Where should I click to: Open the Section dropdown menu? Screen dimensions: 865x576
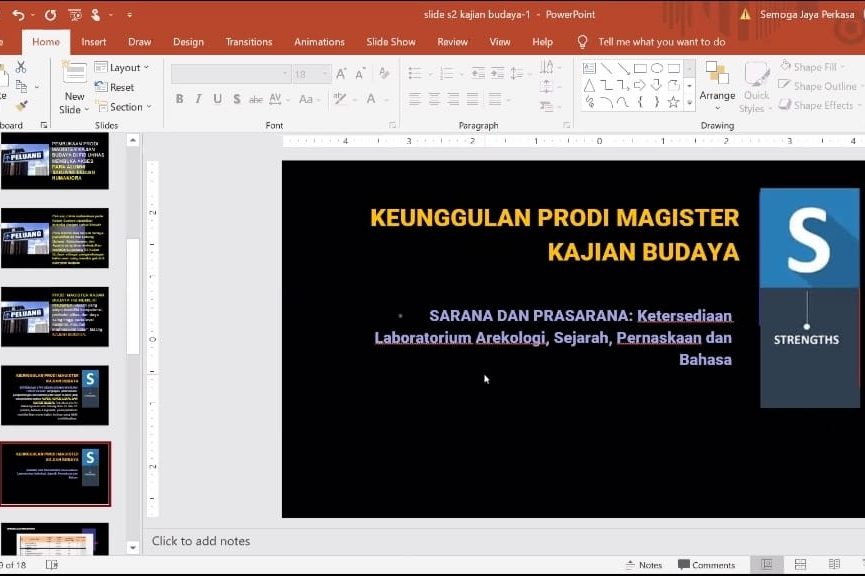[x=123, y=107]
